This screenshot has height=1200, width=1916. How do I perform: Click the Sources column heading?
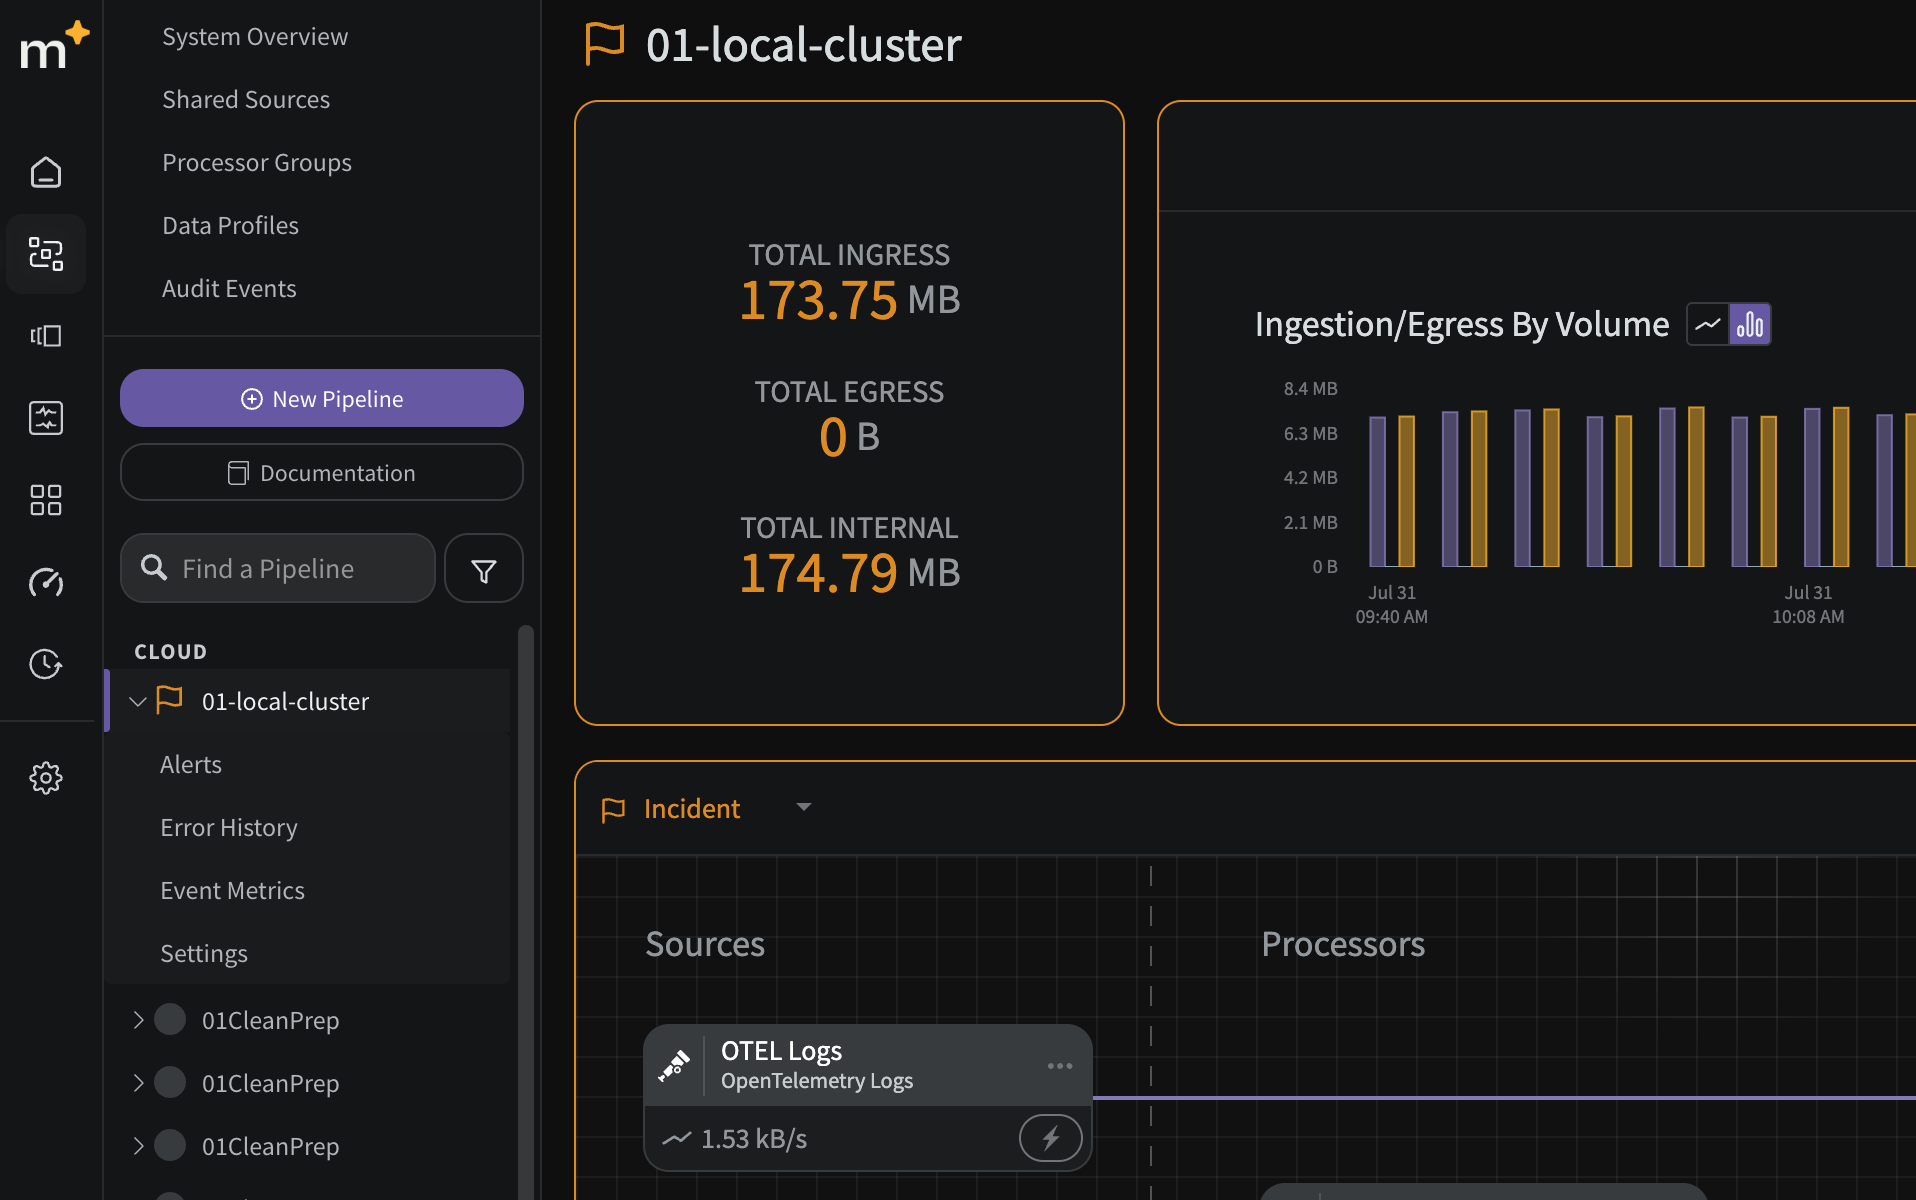(705, 945)
